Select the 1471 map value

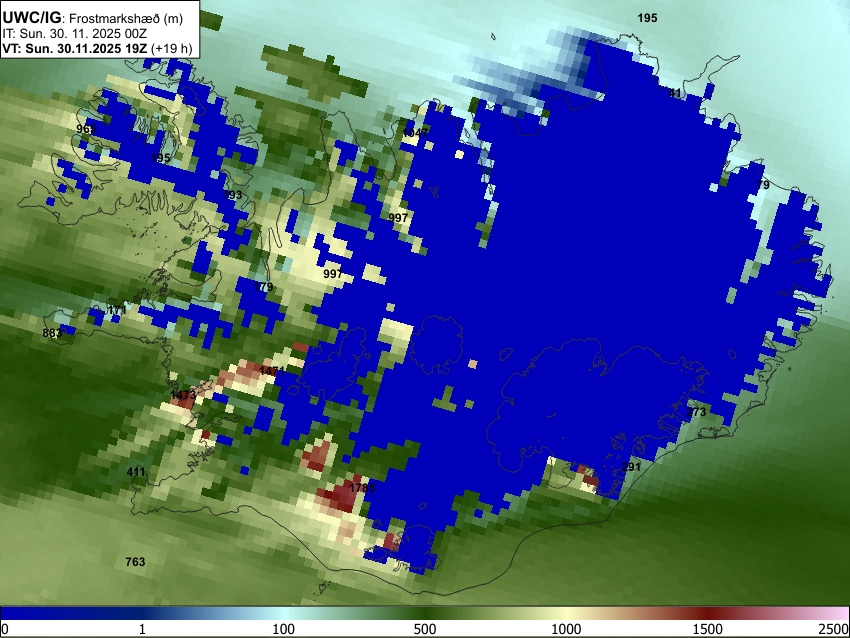[x=272, y=371]
